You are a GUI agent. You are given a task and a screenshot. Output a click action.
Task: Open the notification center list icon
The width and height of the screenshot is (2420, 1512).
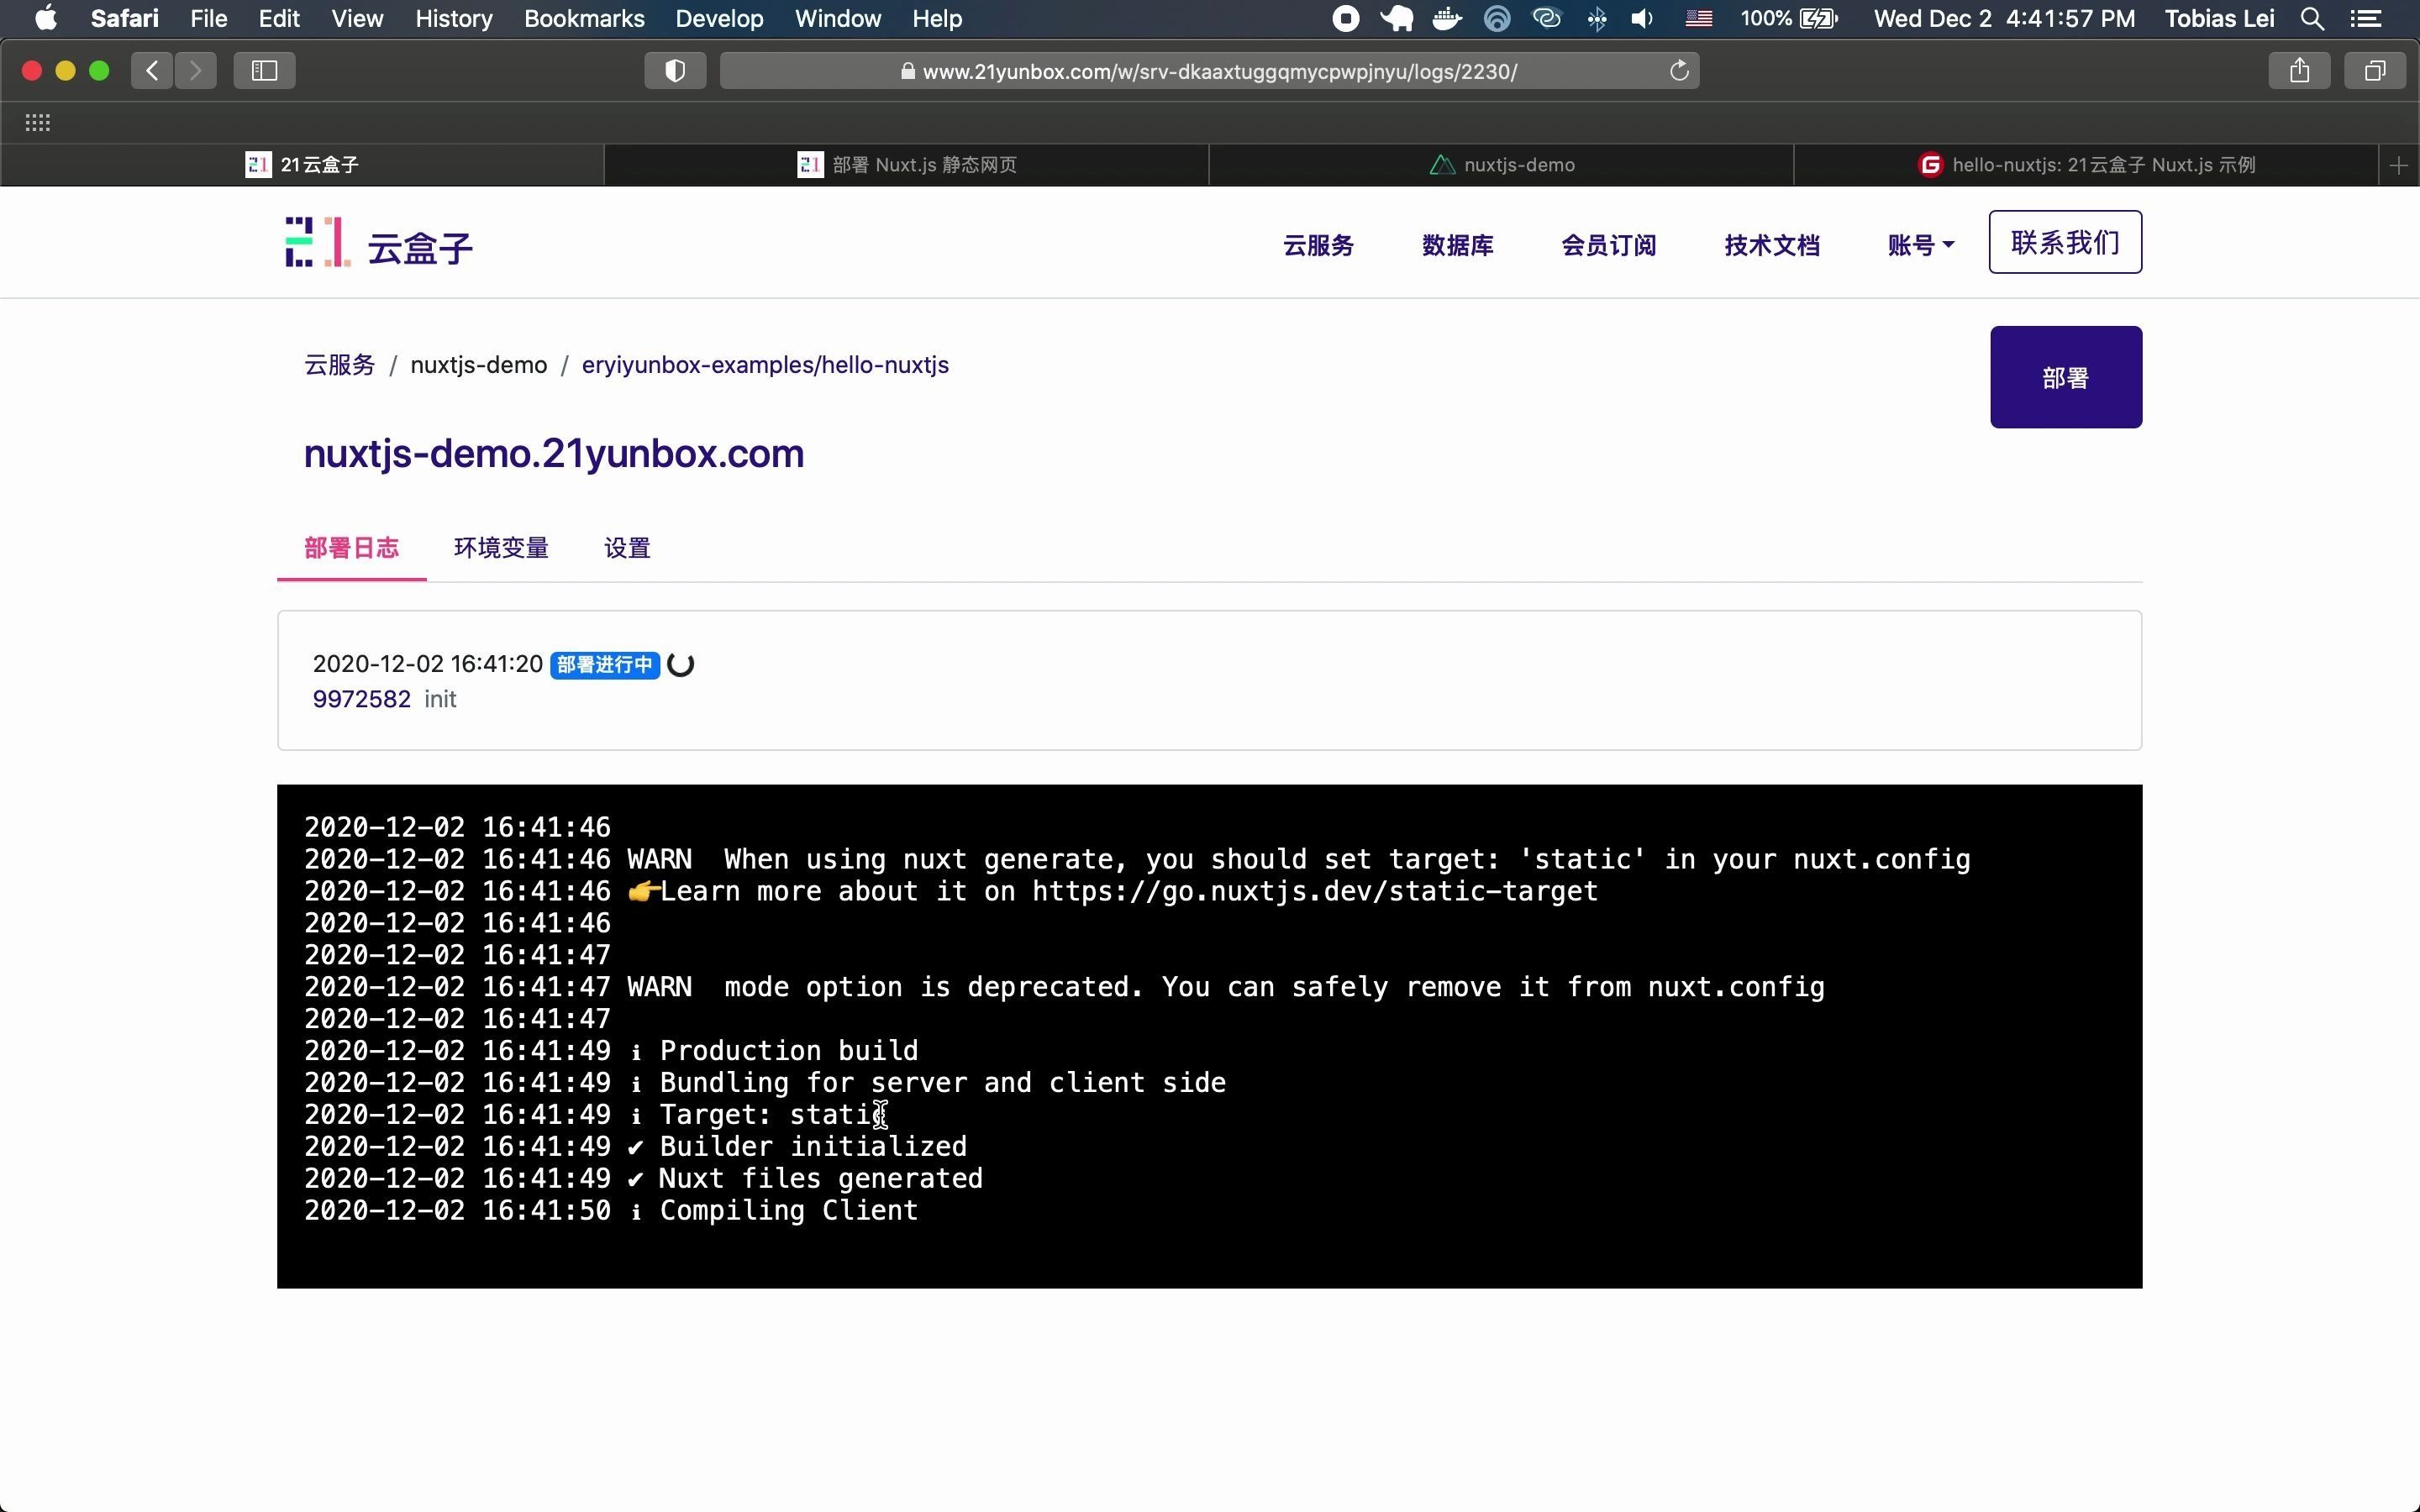[2365, 18]
